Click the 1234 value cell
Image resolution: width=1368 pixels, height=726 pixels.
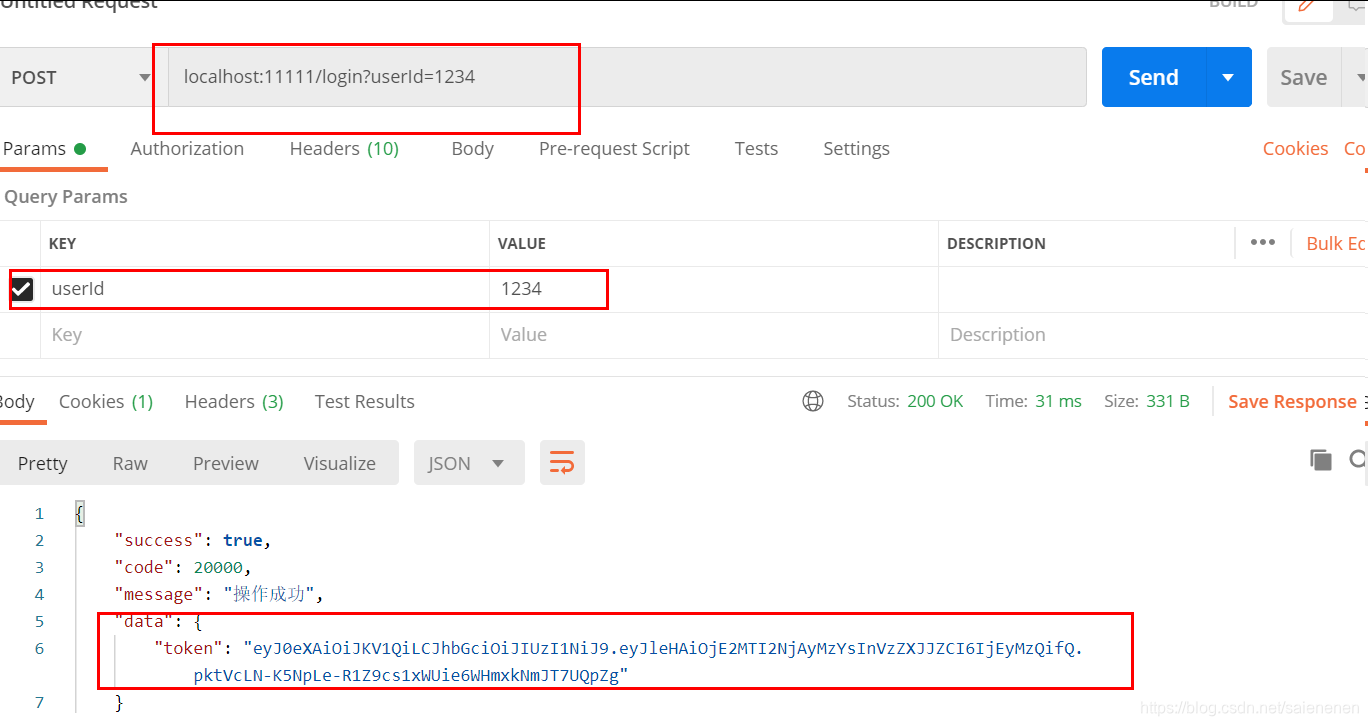point(713,289)
